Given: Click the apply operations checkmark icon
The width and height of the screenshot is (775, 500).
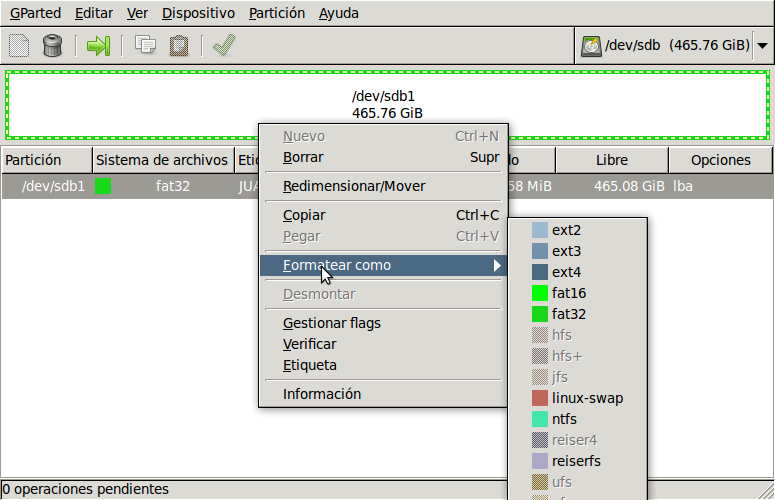Looking at the screenshot, I should click(224, 45).
